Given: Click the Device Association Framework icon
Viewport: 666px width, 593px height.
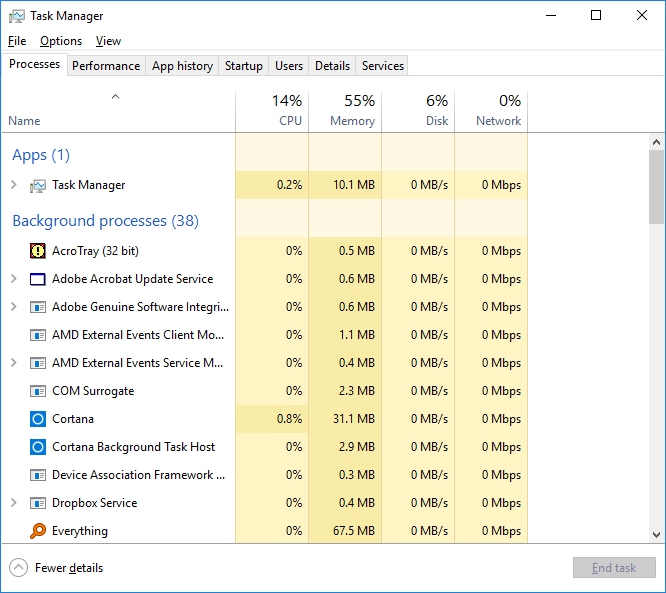Looking at the screenshot, I should tap(38, 475).
